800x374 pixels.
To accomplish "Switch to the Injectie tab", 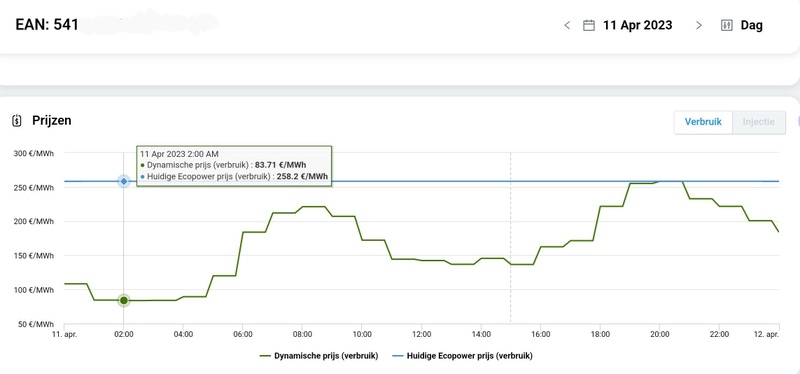I will 759,122.
